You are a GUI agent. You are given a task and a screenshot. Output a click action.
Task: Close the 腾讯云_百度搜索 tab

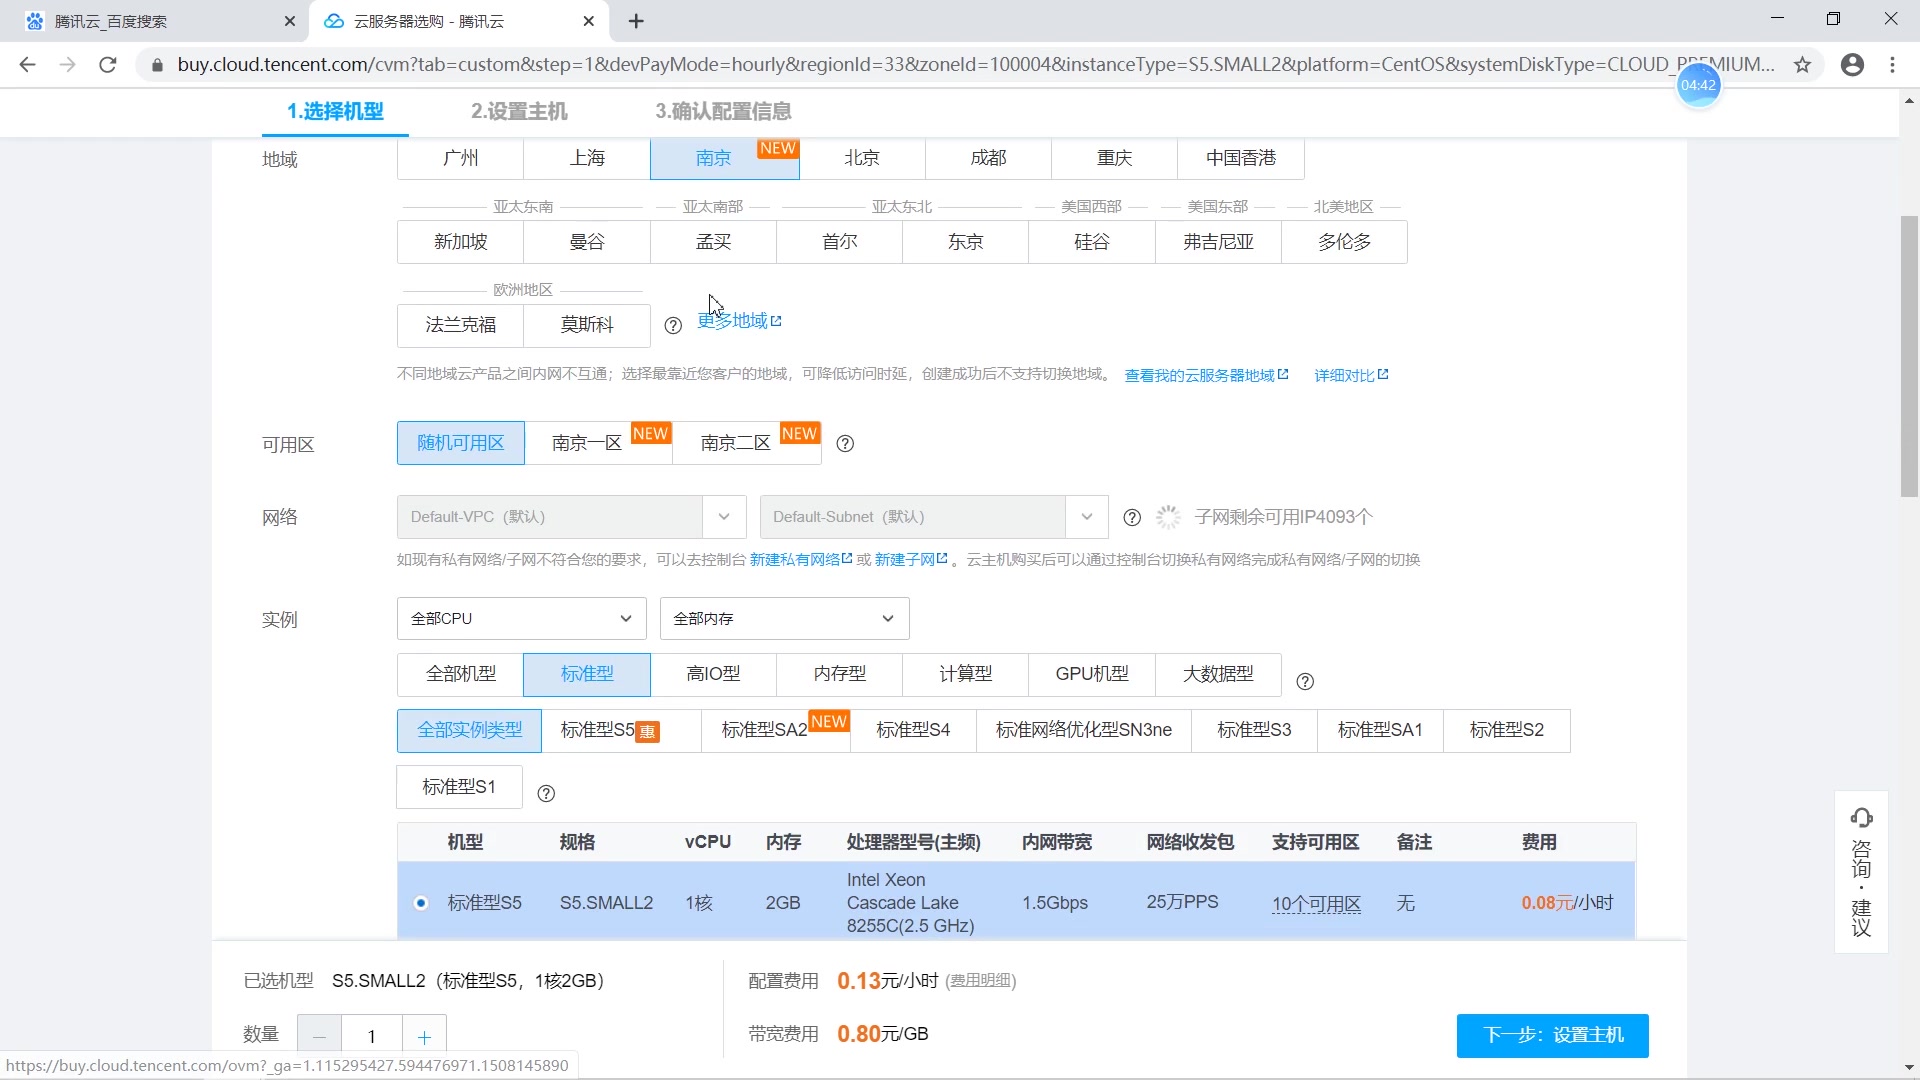click(290, 21)
